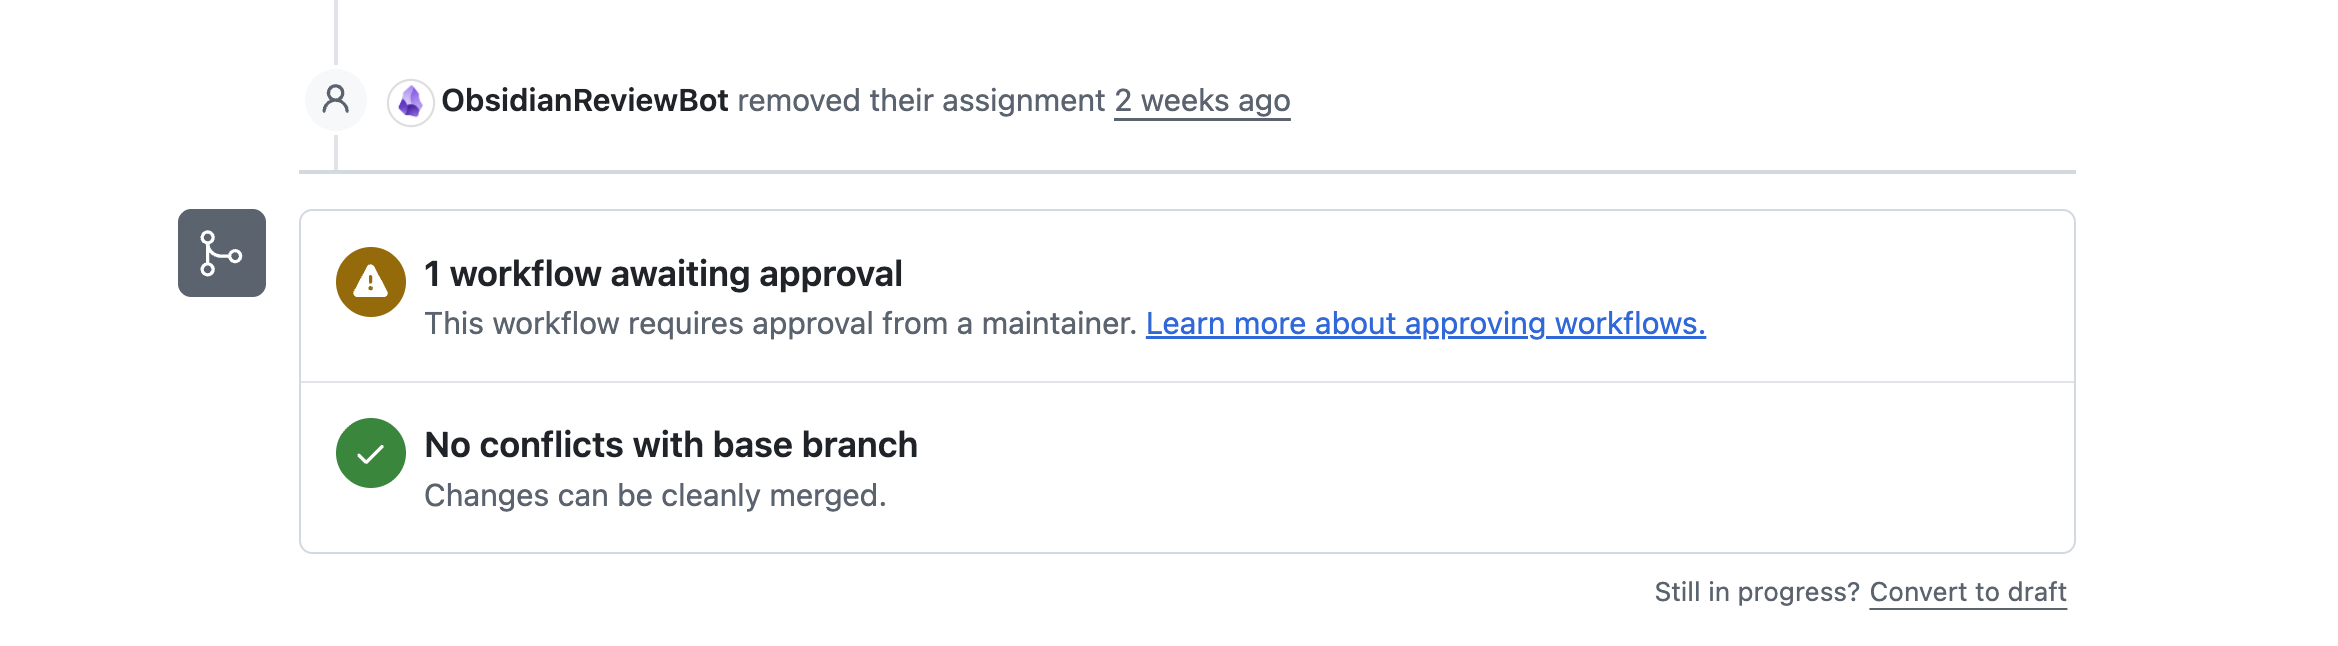This screenshot has height=646, width=2338.
Task: Click the "2 weeks ago" timestamp
Action: pos(1202,101)
